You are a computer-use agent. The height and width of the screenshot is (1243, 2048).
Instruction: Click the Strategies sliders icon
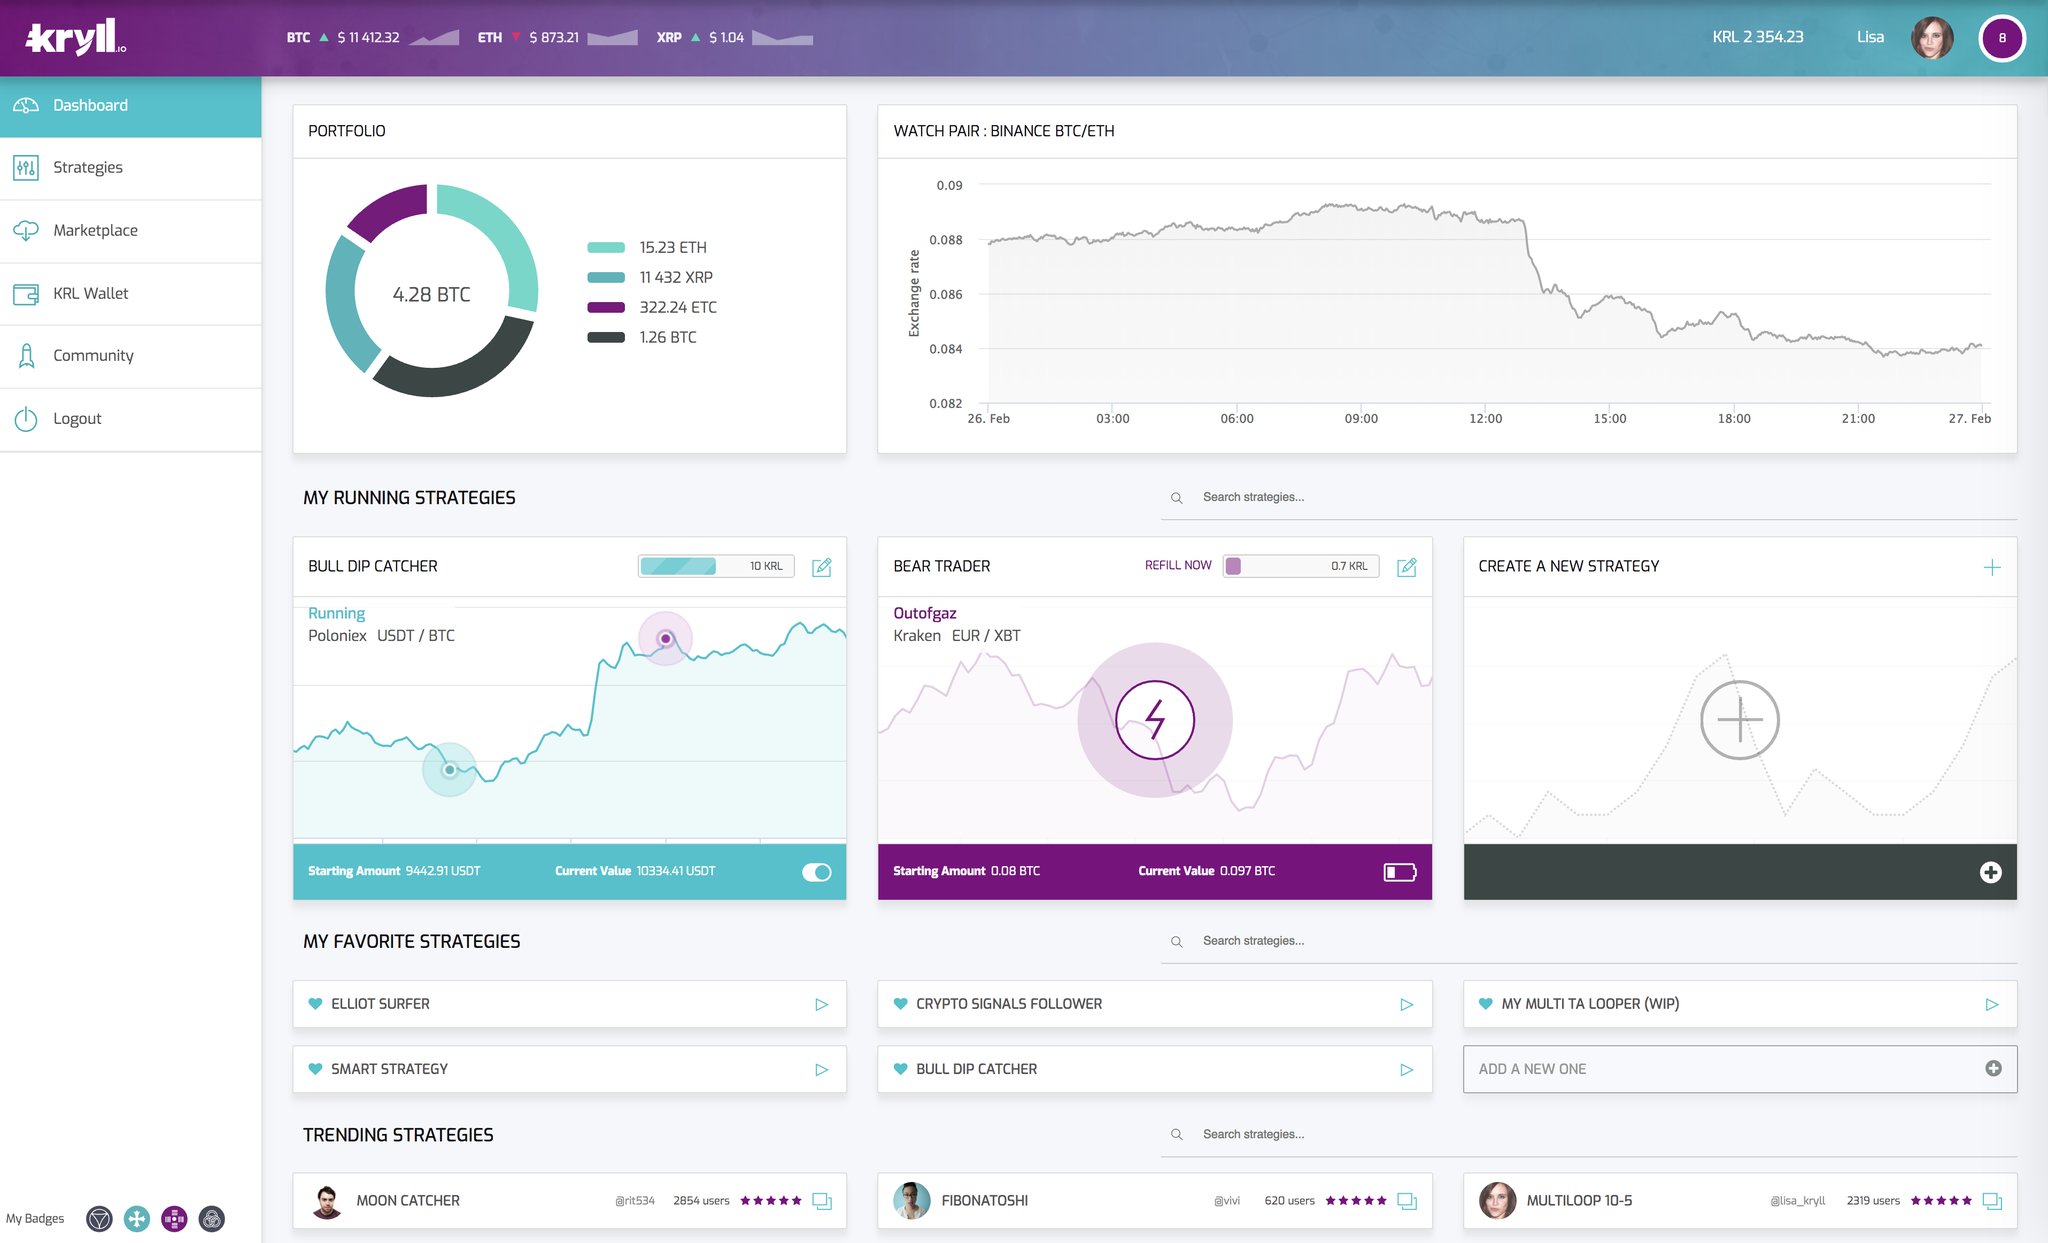[x=26, y=167]
